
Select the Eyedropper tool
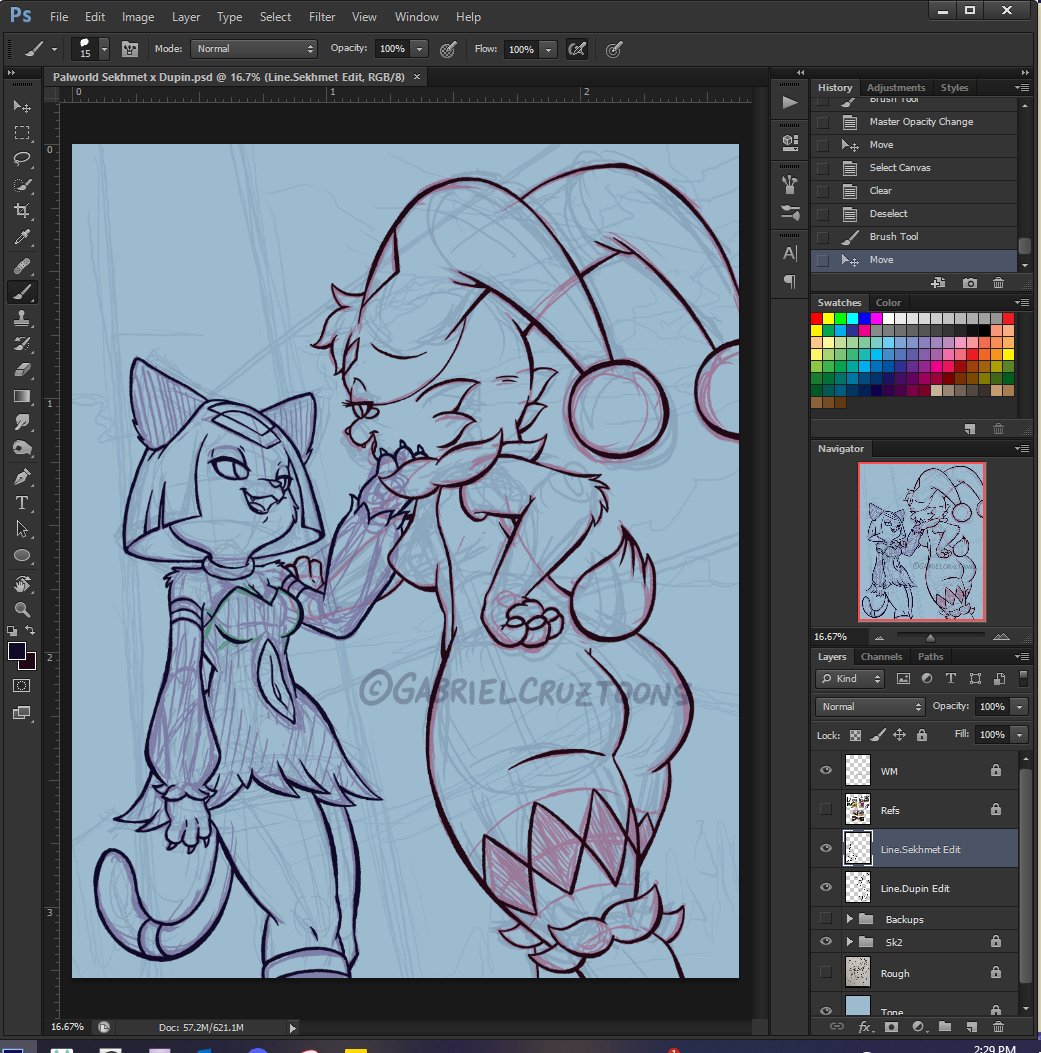click(x=21, y=237)
